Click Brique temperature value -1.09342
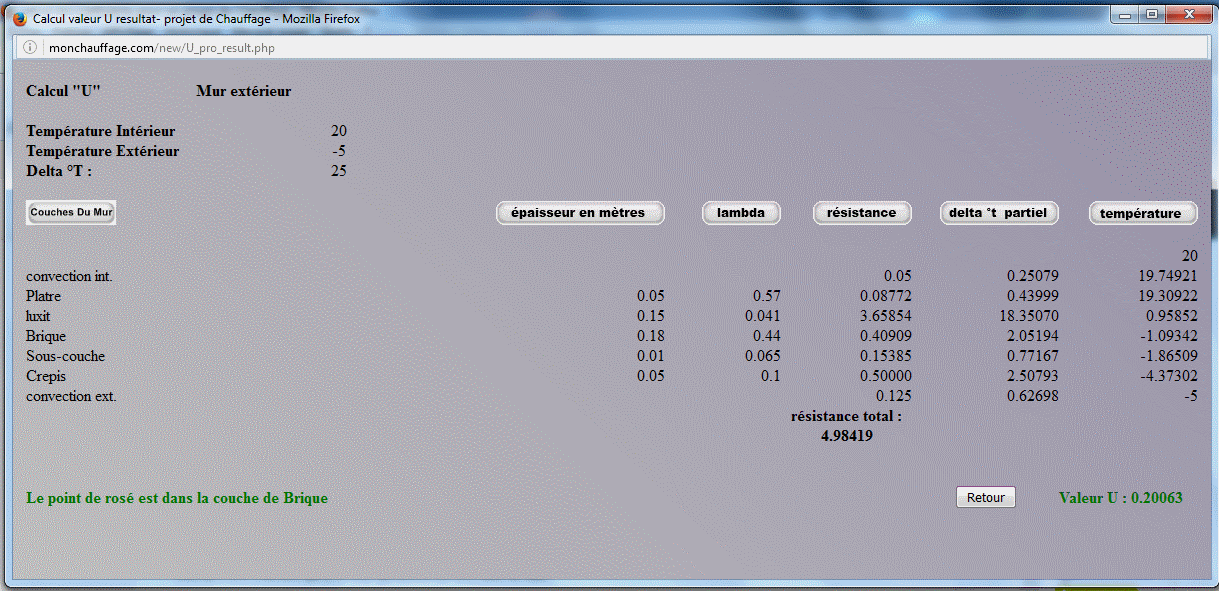 tap(1170, 336)
